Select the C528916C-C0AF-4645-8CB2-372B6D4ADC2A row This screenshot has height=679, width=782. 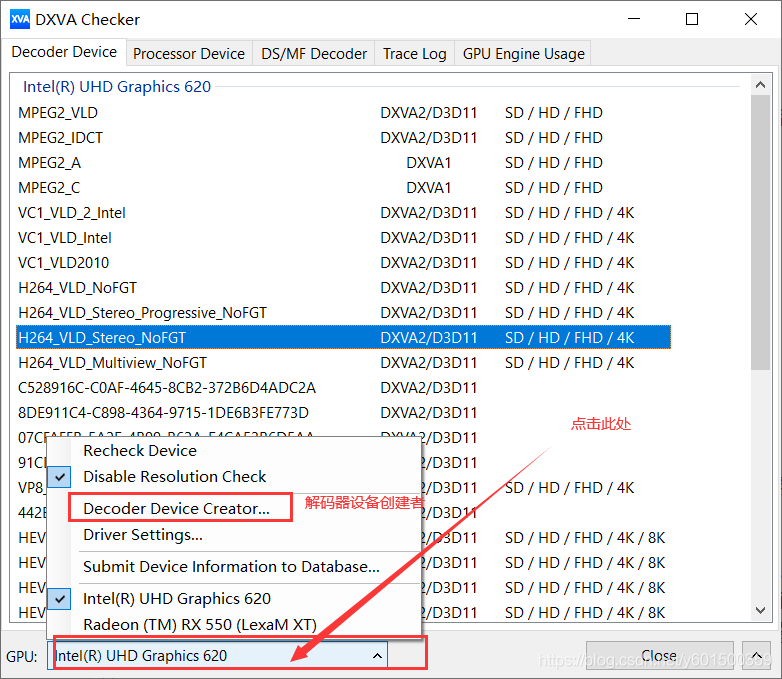pyautogui.click(x=343, y=388)
